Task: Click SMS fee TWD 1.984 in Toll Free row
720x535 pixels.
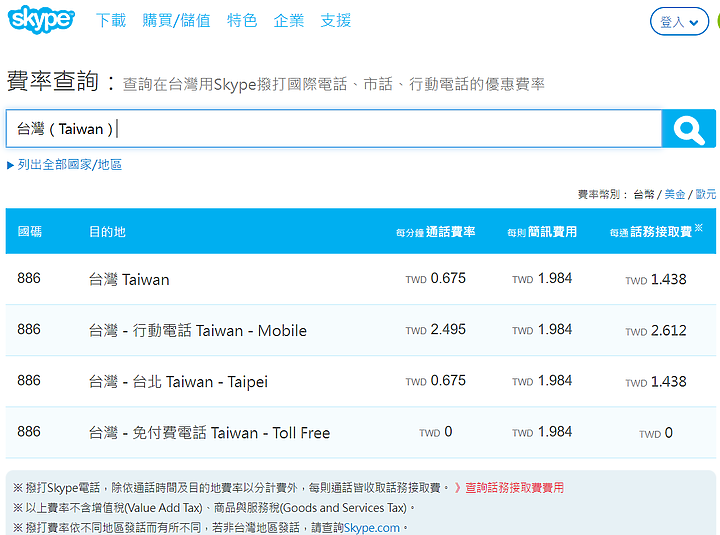Action: 542,432
